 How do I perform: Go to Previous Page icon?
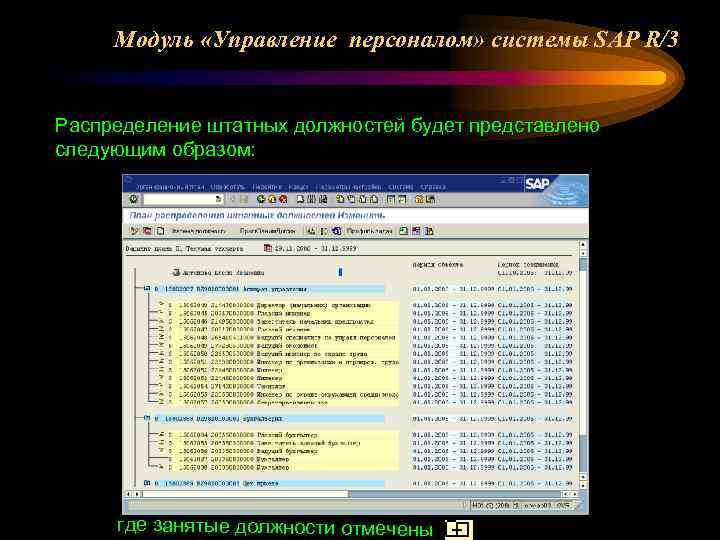(x=351, y=199)
